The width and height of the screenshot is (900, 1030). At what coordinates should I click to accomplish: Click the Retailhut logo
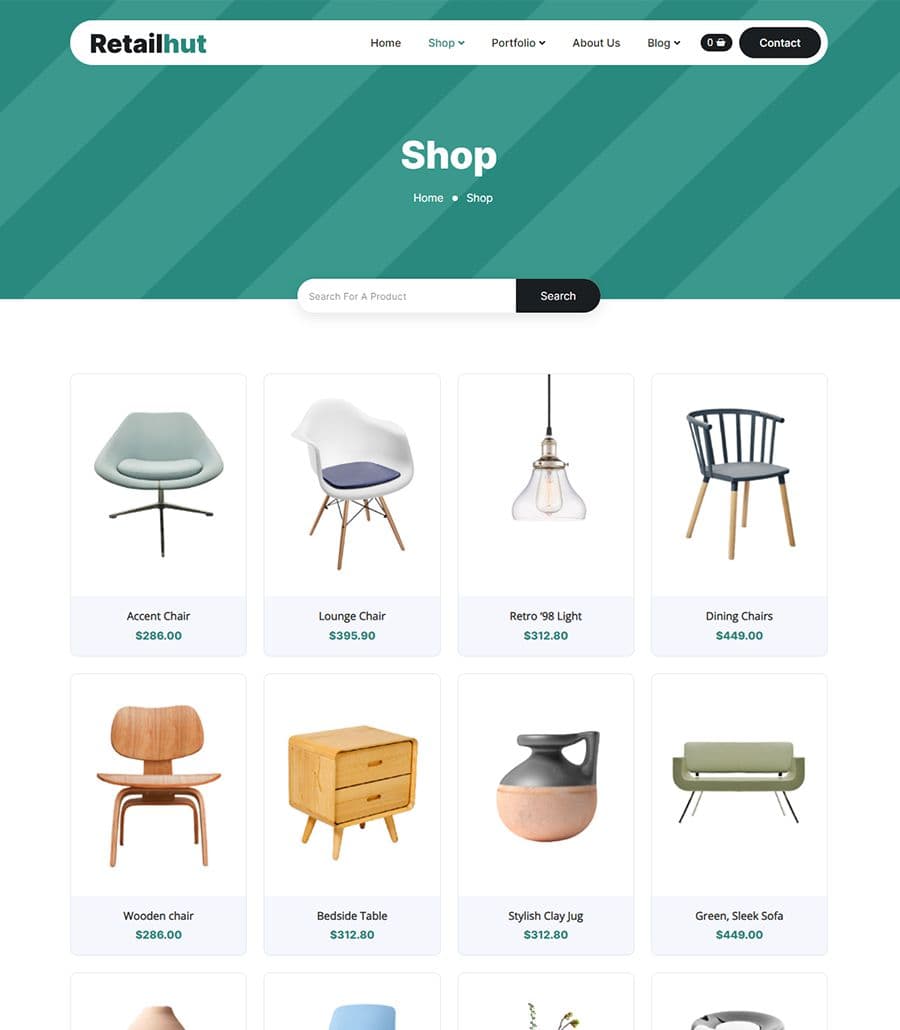[x=148, y=43]
